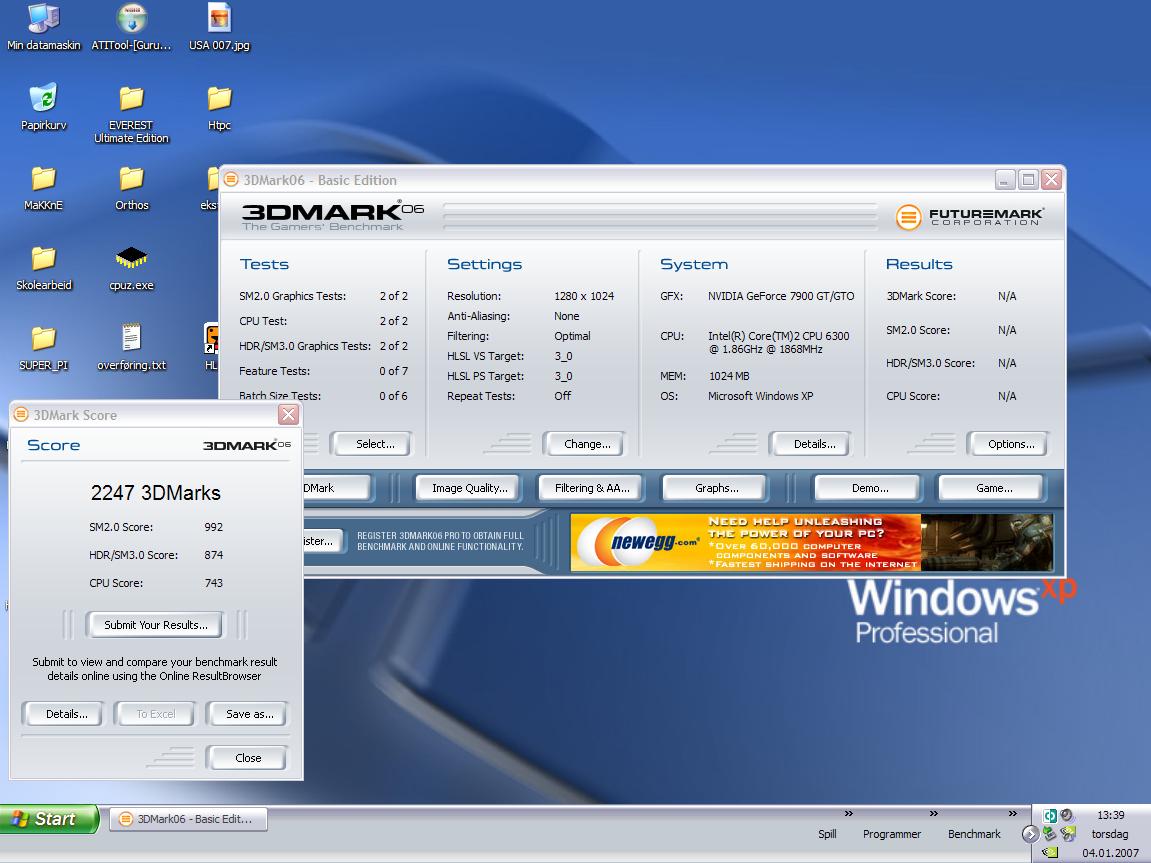Click the Spill toolbar label
Screen dimensions: 1151x863
(827, 834)
